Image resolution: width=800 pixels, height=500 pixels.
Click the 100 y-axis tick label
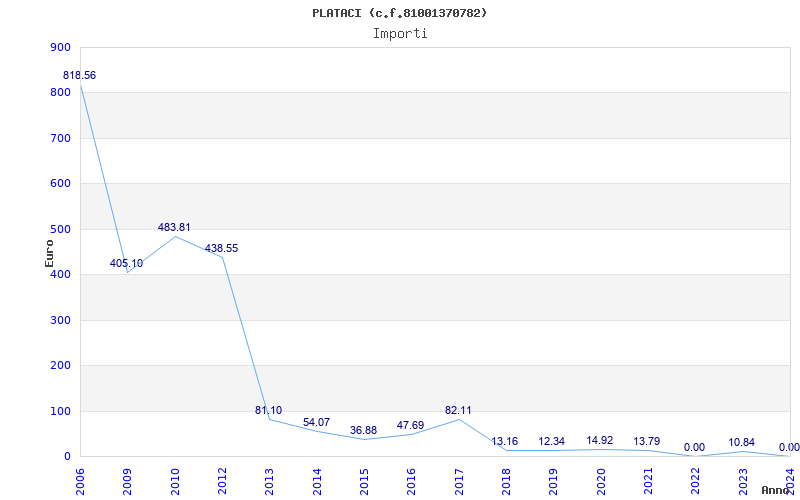click(x=60, y=411)
